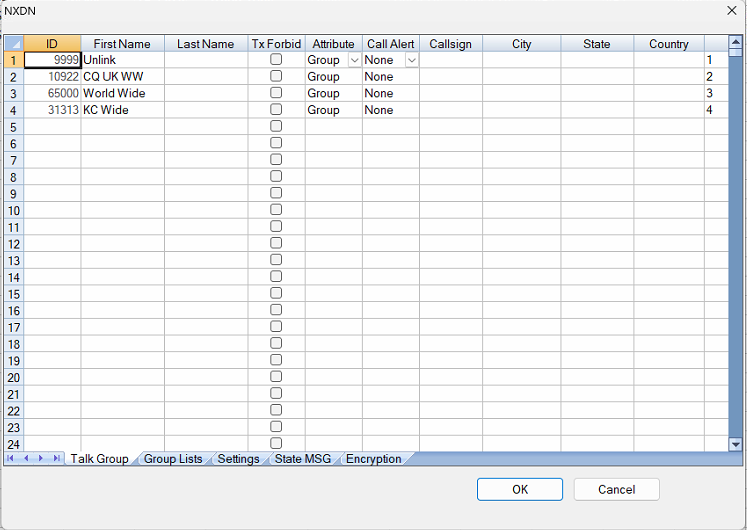This screenshot has height=530, width=747.
Task: Click Call Alert cell of World Wide
Action: (391, 93)
